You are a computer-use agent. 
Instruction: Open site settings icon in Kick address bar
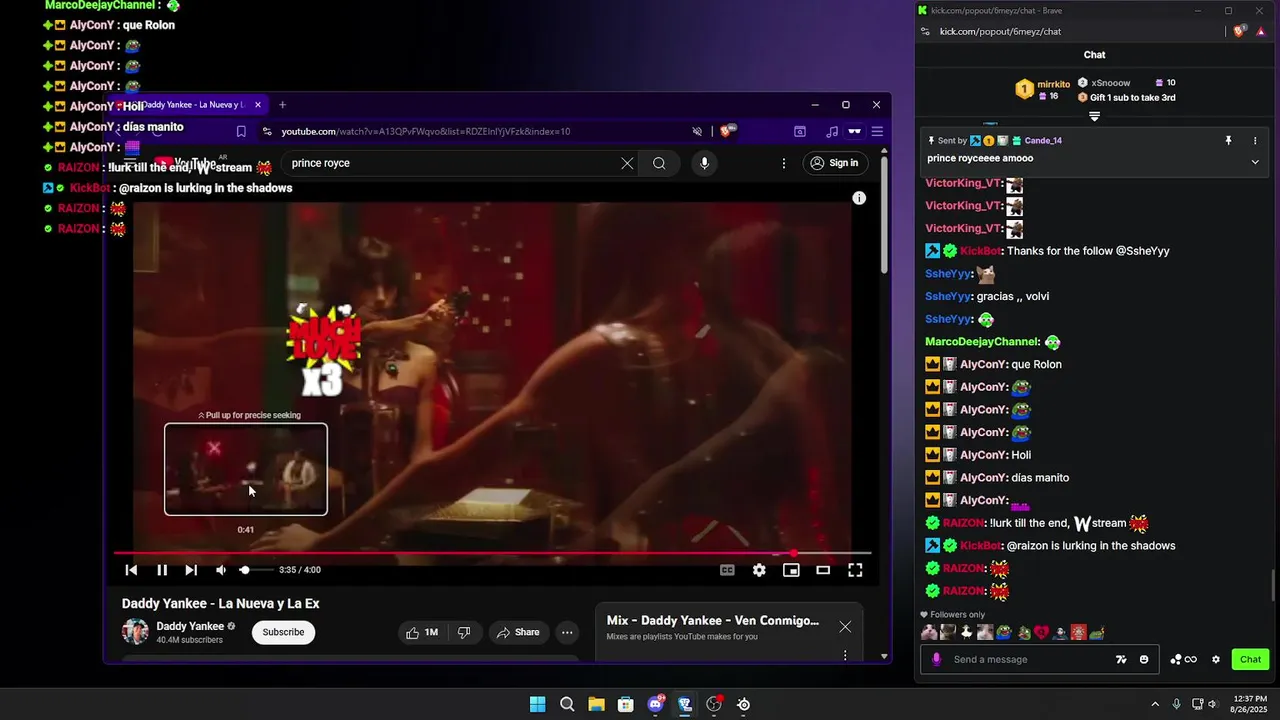[926, 31]
